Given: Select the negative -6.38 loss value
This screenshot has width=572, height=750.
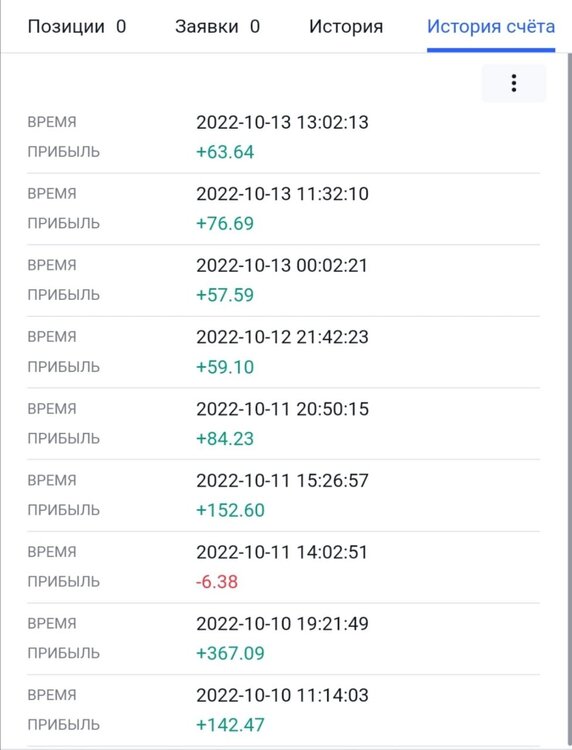Looking at the screenshot, I should (x=217, y=582).
